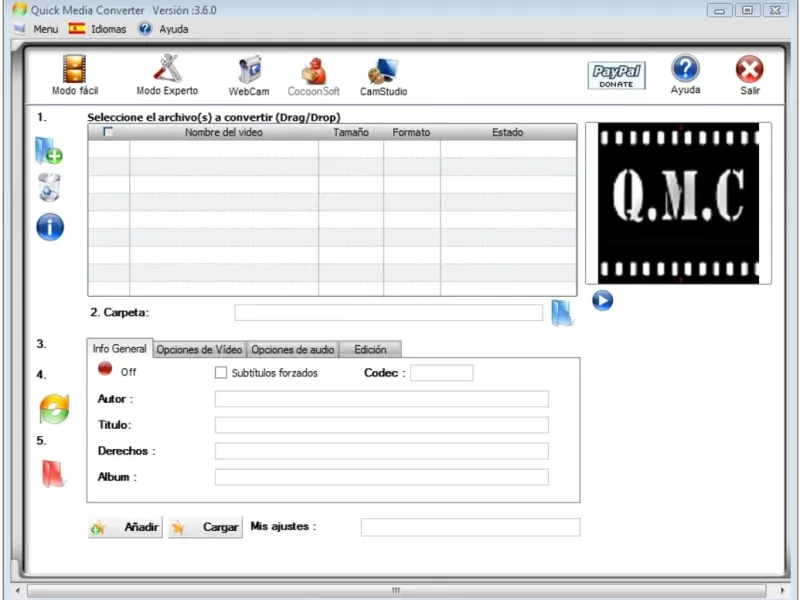
Task: Sort by Nombre del video column header
Action: (x=223, y=132)
